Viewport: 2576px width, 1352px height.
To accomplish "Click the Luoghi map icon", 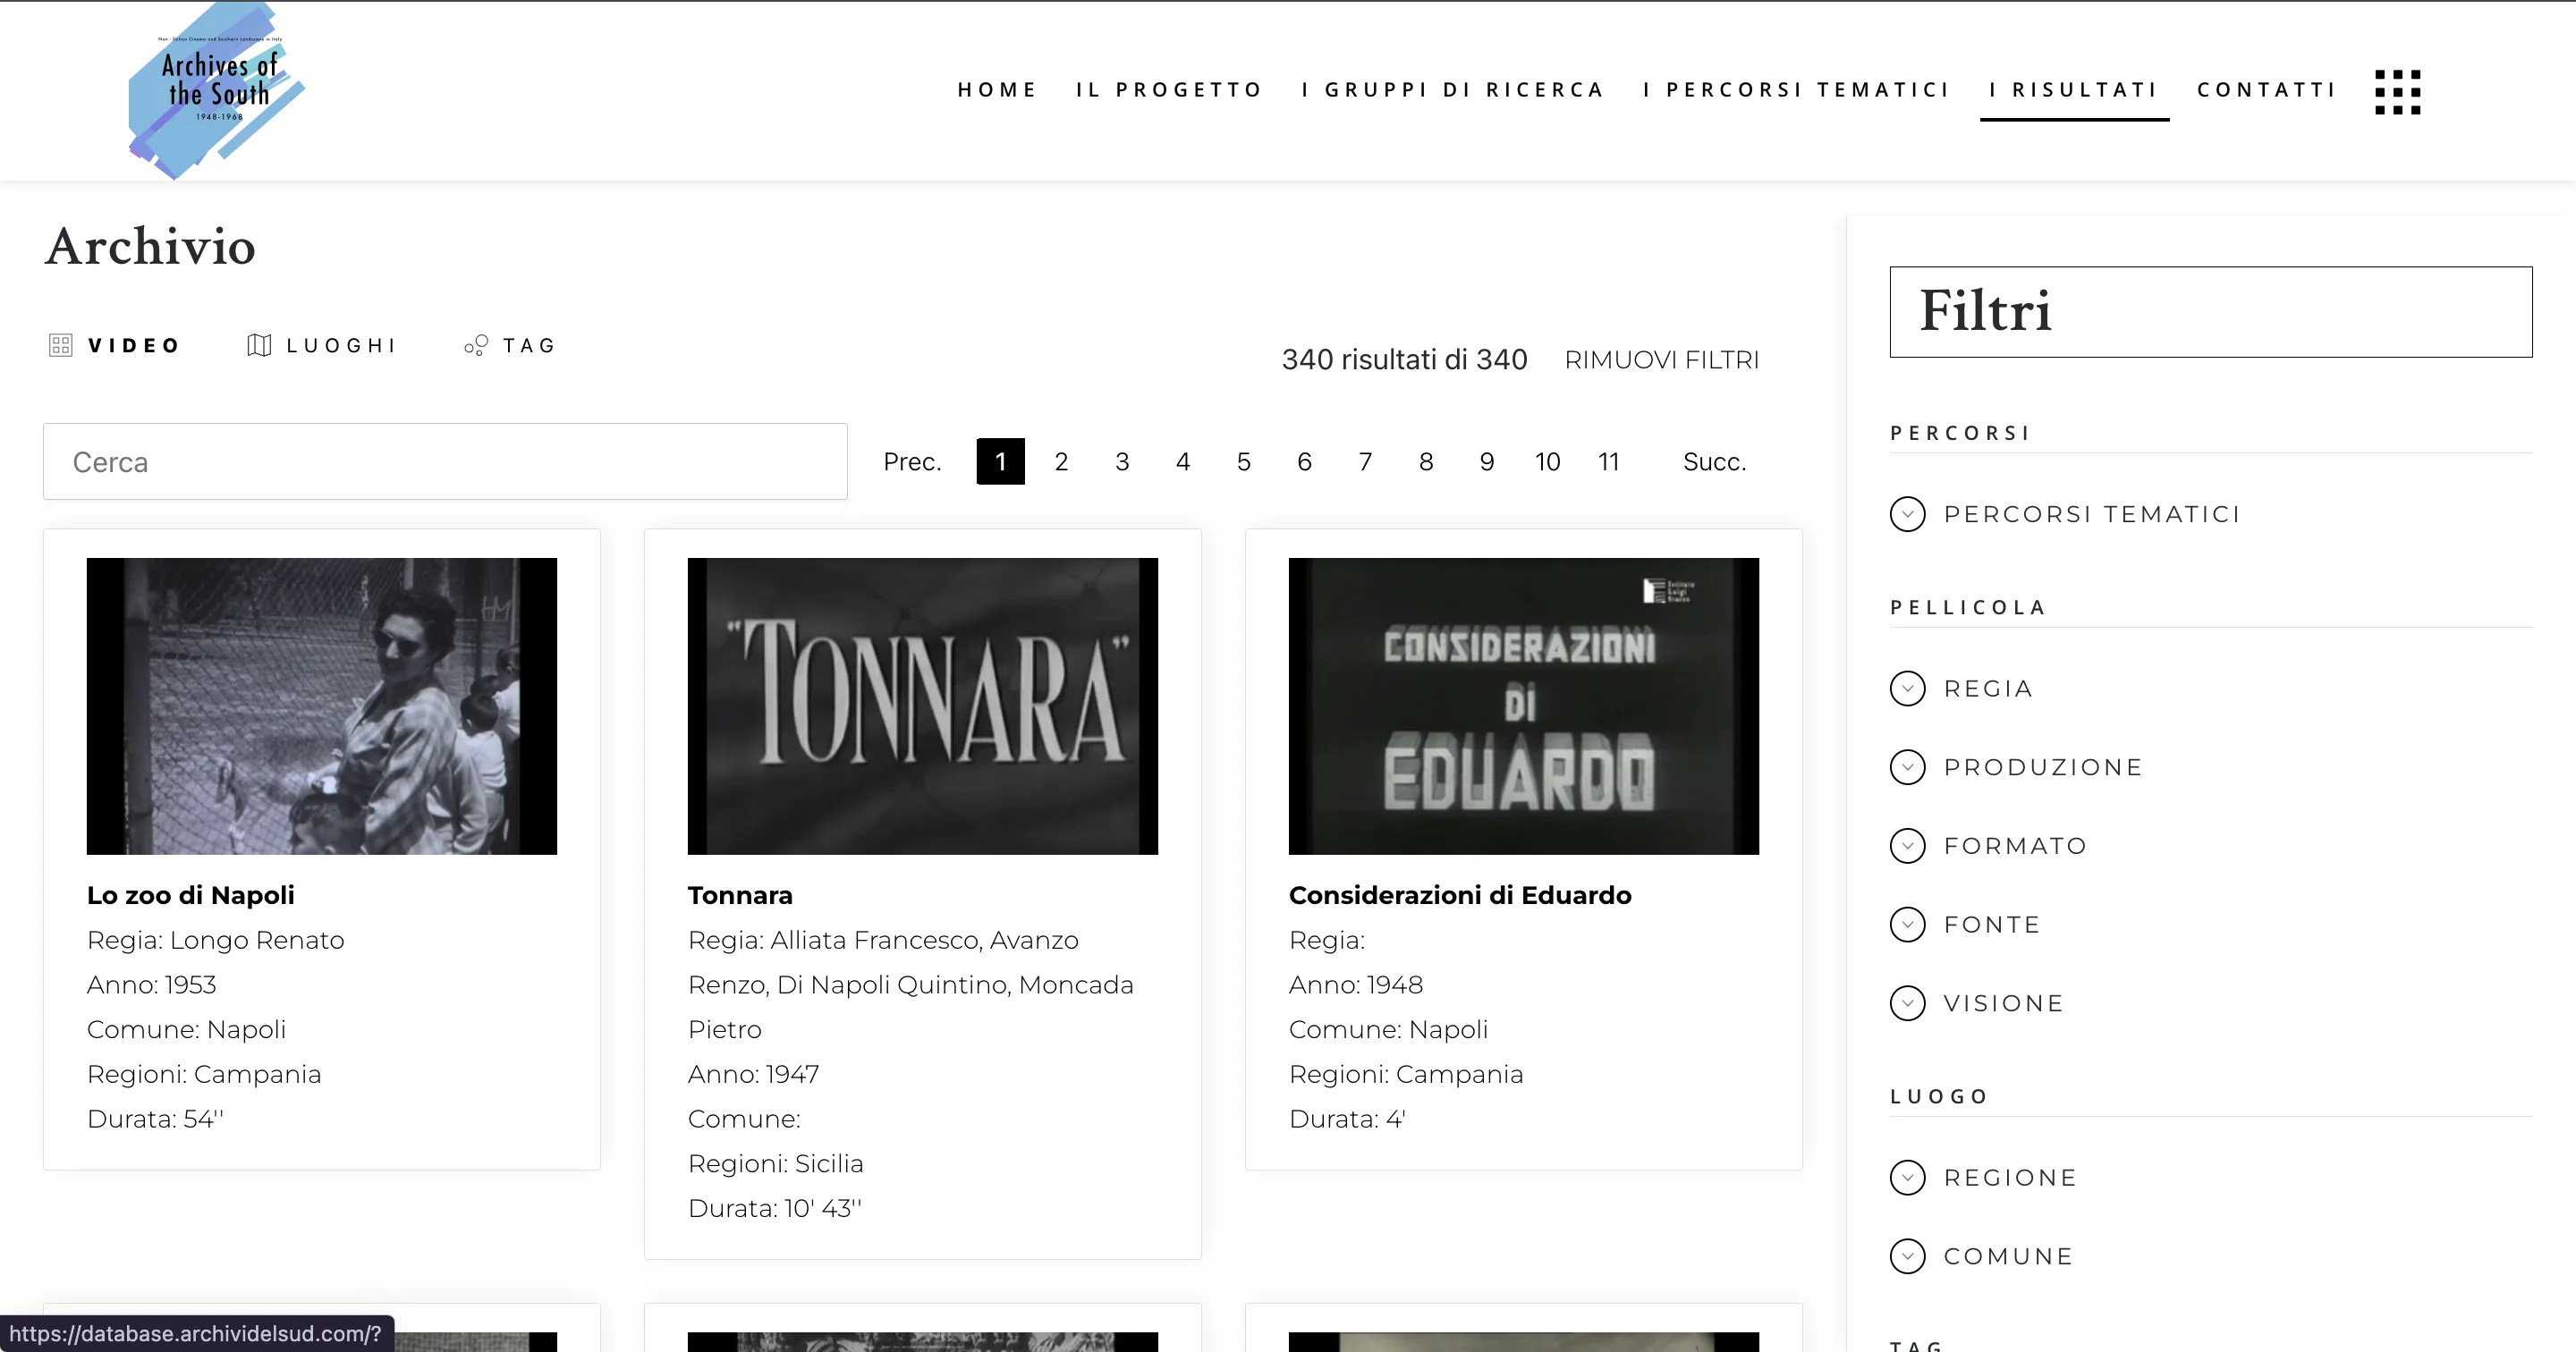I will pyautogui.click(x=259, y=345).
